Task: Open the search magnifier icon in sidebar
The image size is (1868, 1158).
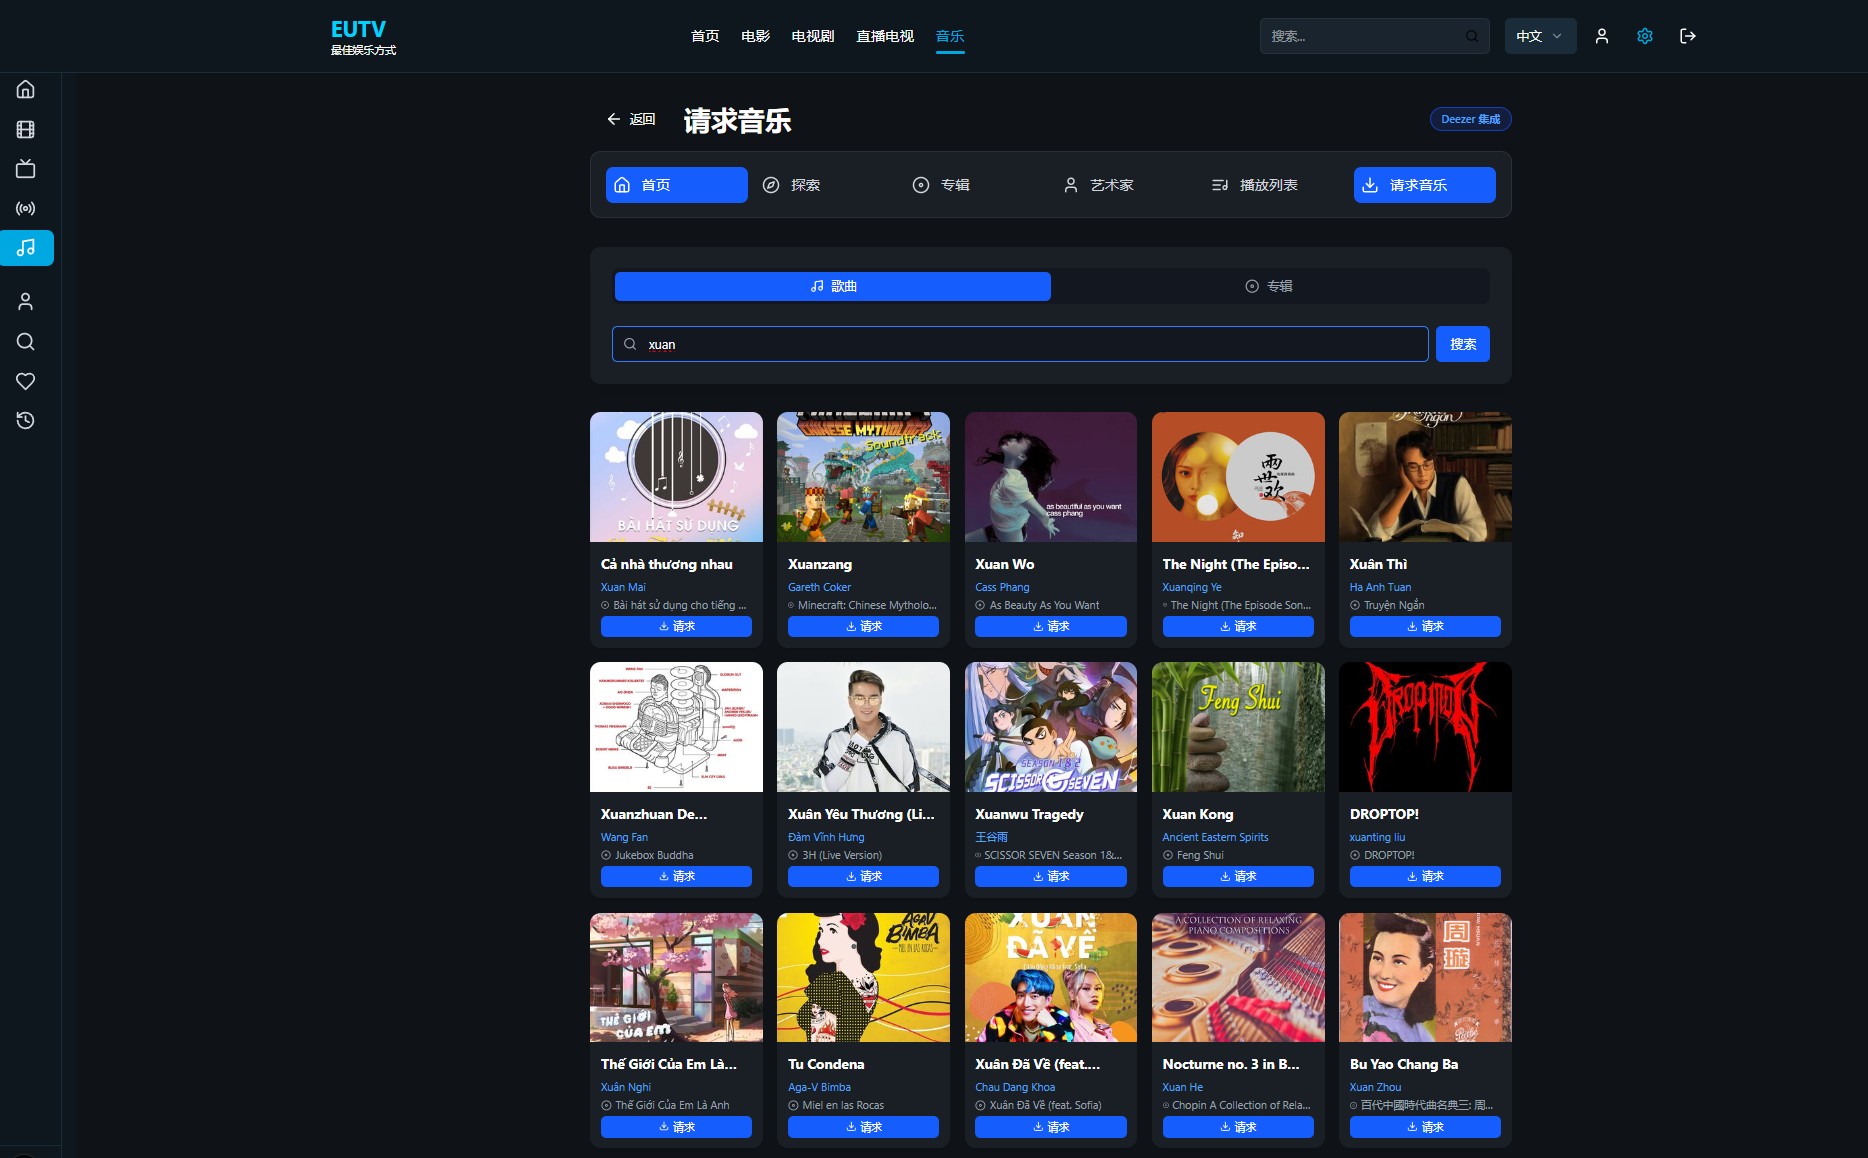Action: 26,341
